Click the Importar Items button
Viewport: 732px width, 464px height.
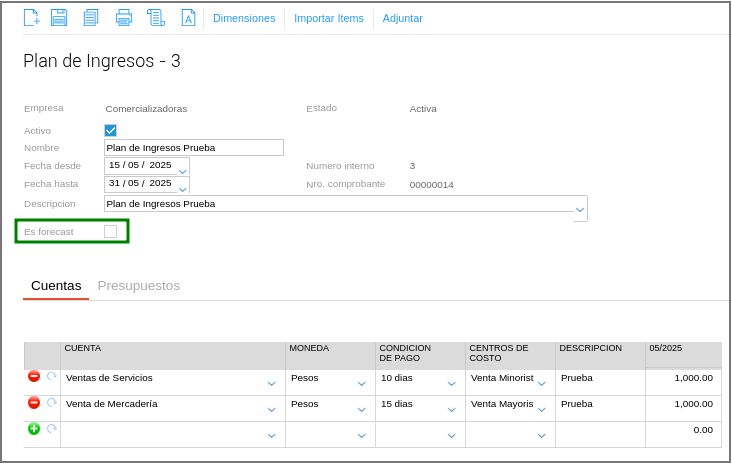coord(329,18)
